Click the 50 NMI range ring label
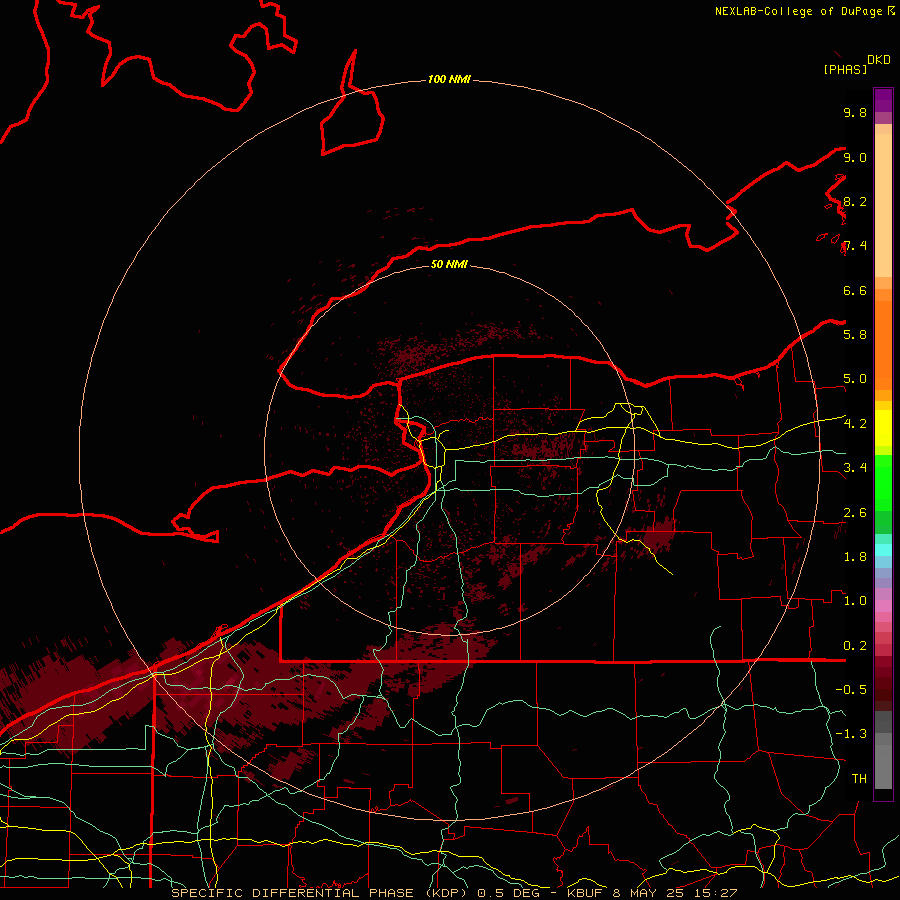The height and width of the screenshot is (900, 900). [x=449, y=264]
